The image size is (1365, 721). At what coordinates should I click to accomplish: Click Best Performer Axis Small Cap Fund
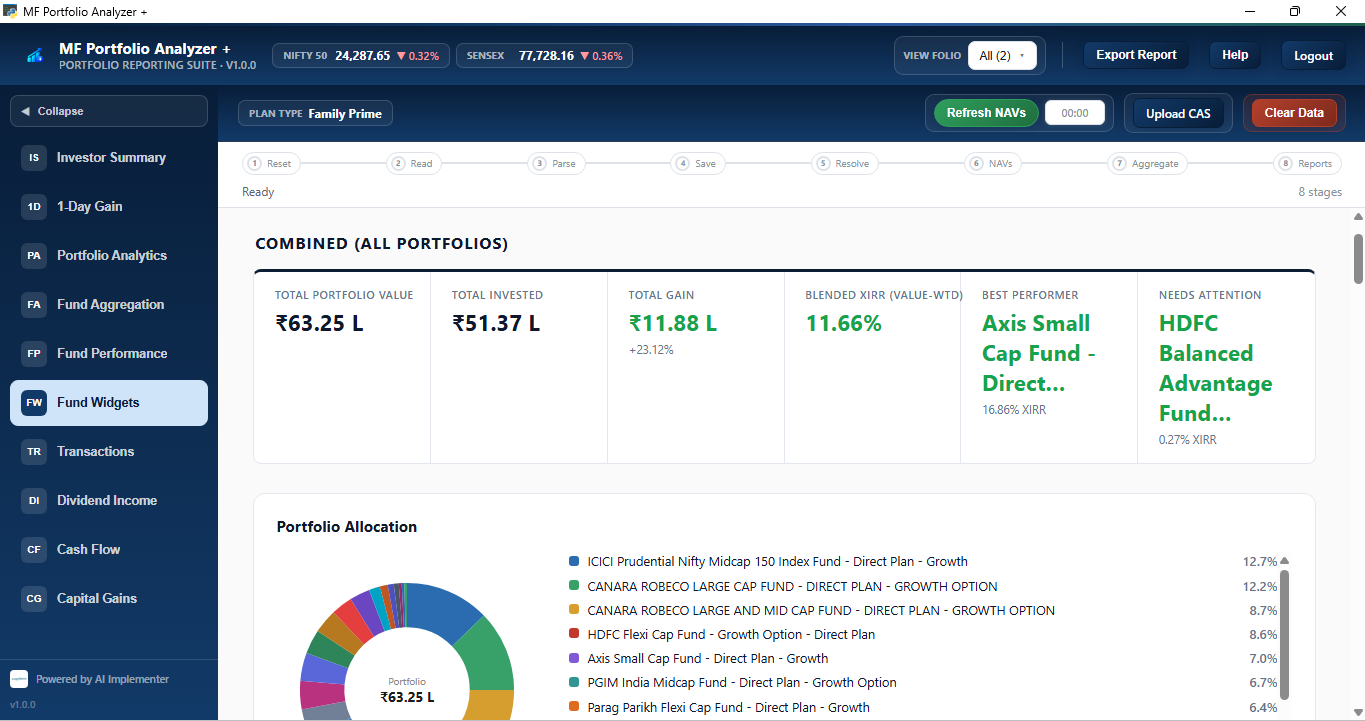(x=1038, y=354)
